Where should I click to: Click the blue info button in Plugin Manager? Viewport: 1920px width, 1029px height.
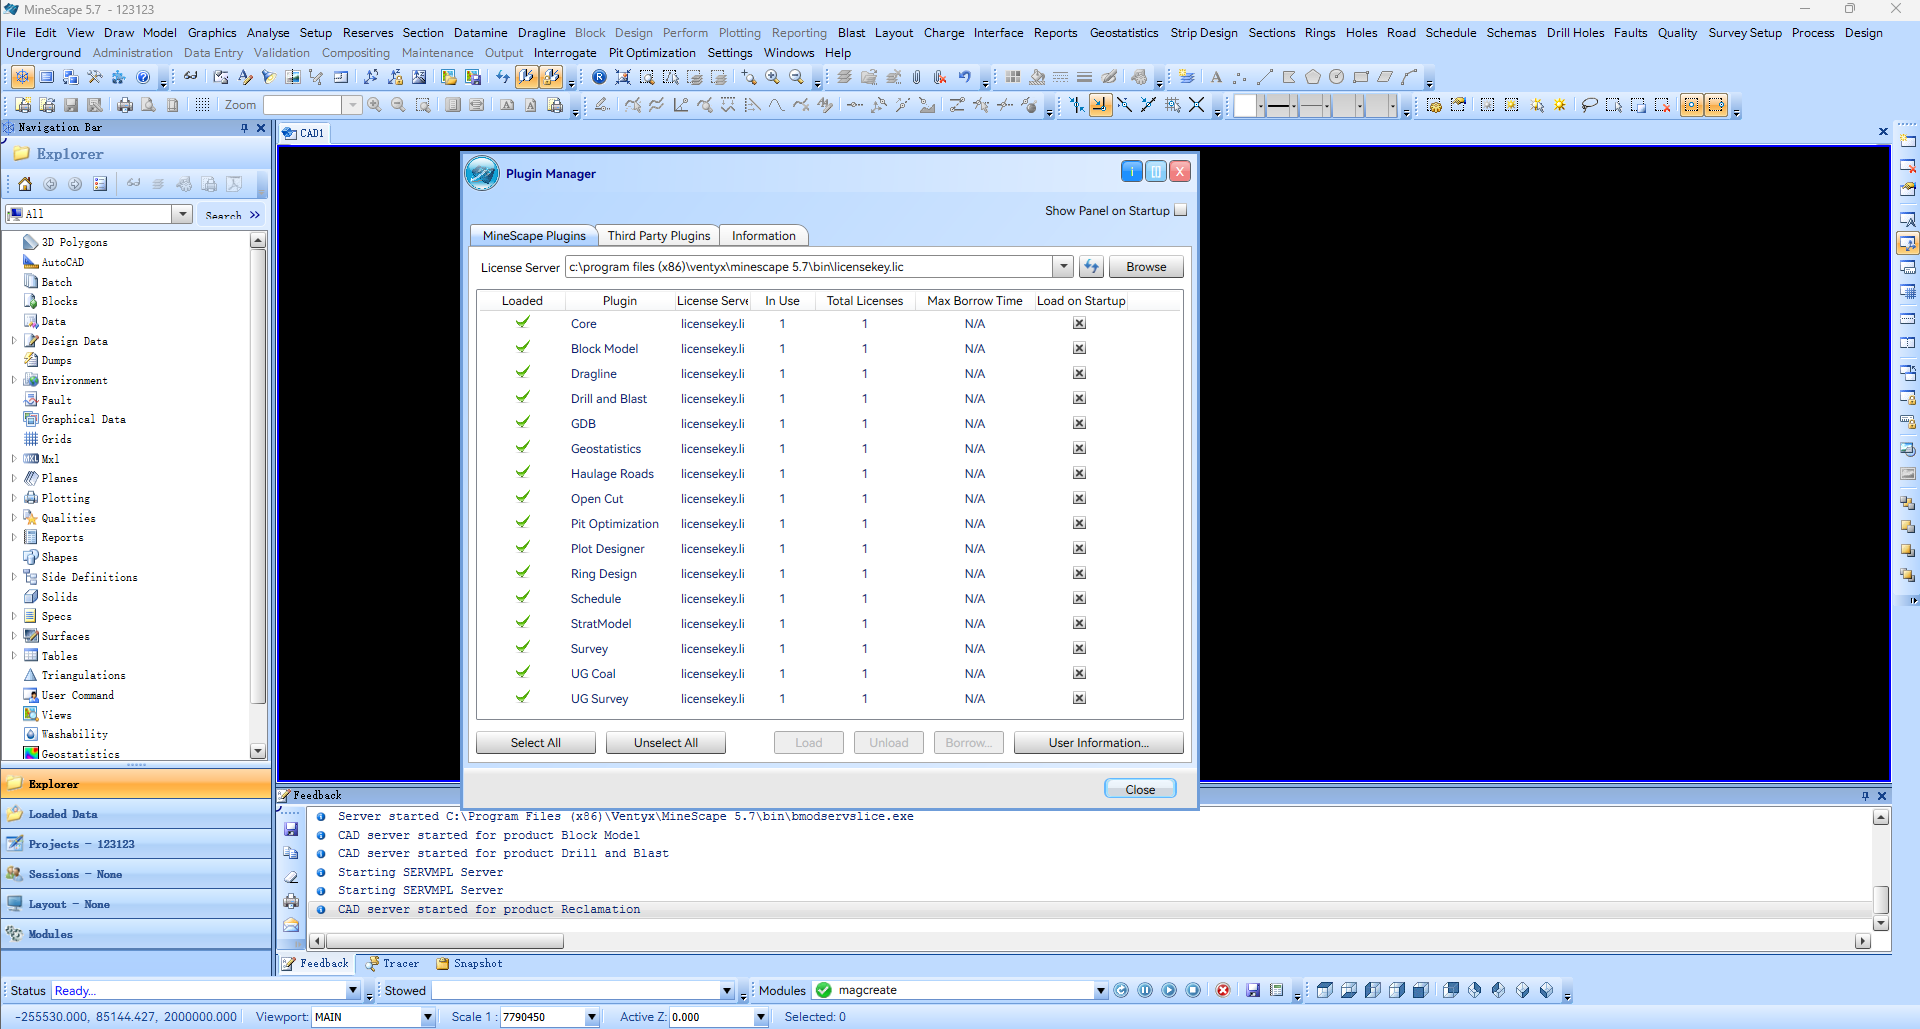click(x=1131, y=172)
